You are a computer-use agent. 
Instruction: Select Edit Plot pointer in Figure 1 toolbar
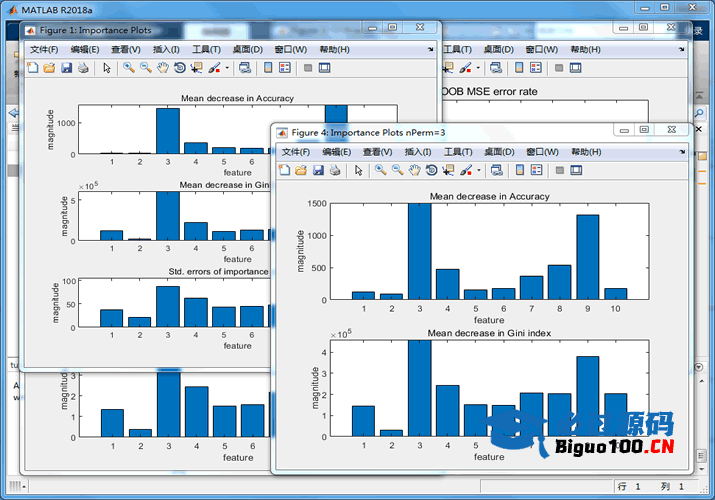click(x=107, y=68)
